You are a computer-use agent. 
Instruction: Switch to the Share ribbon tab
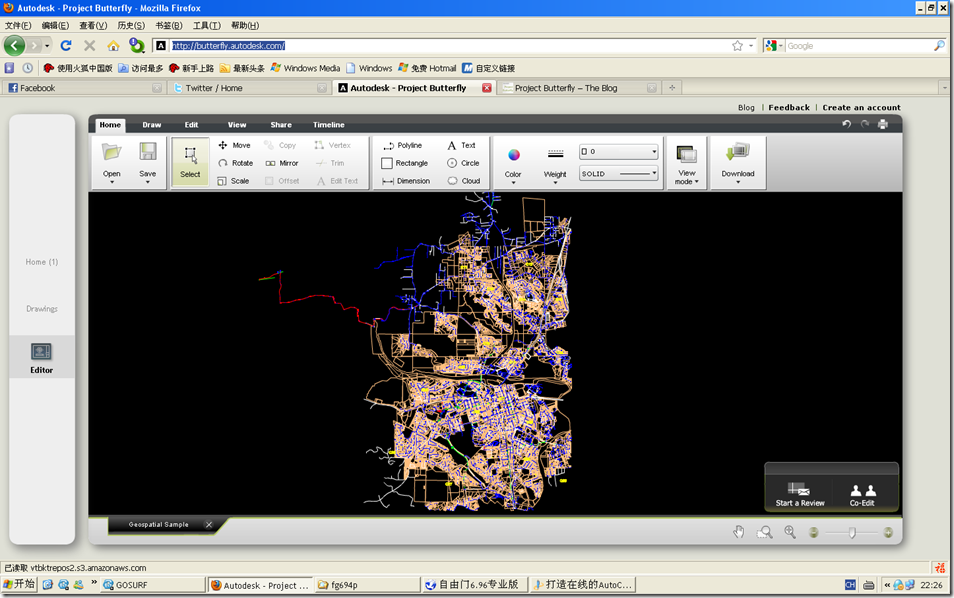[280, 125]
